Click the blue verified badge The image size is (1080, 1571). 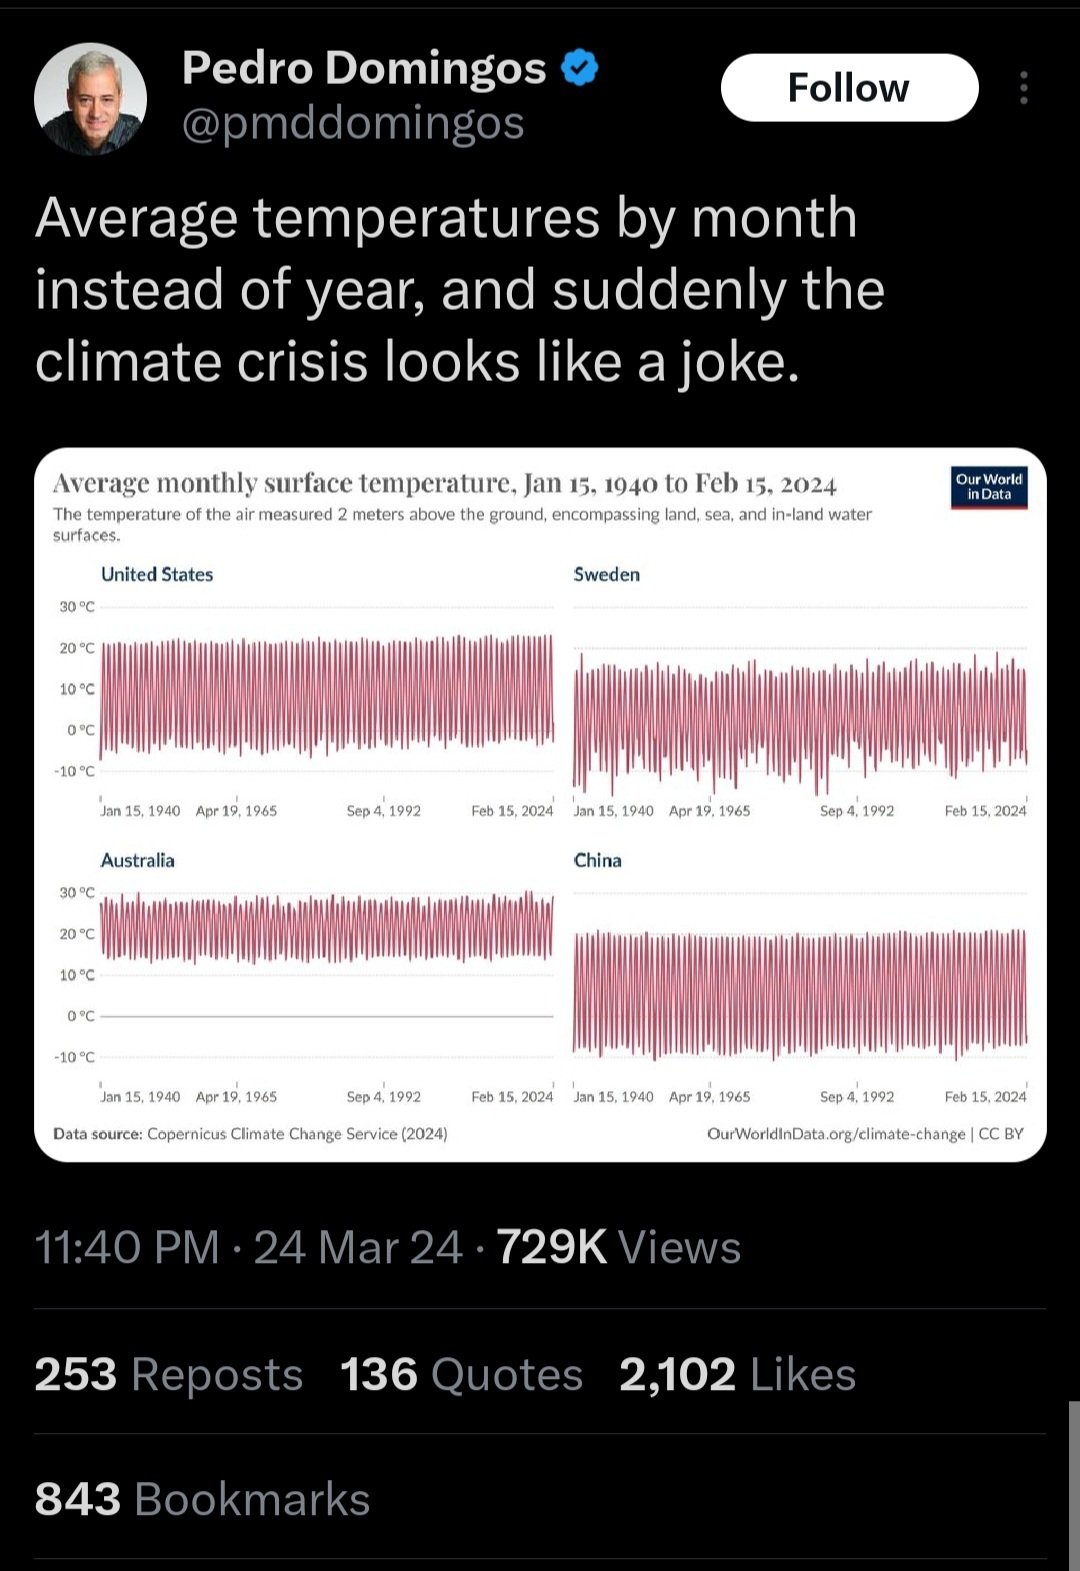580,68
